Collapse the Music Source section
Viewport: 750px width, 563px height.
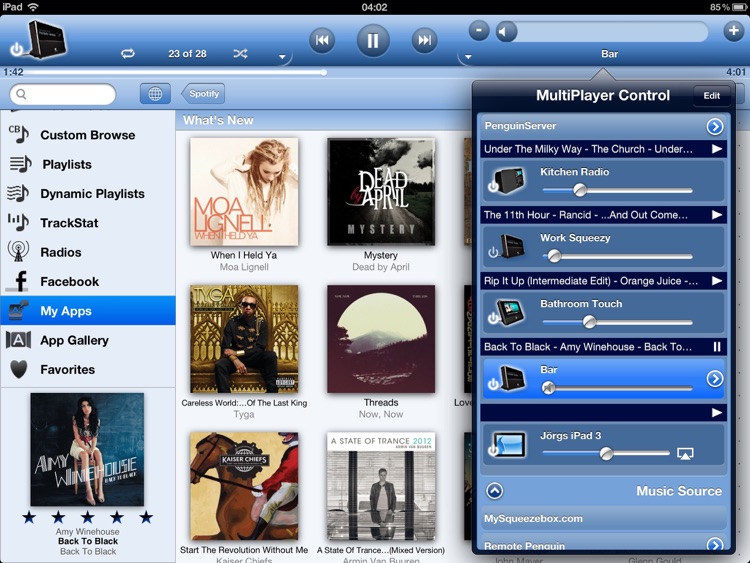(495, 491)
